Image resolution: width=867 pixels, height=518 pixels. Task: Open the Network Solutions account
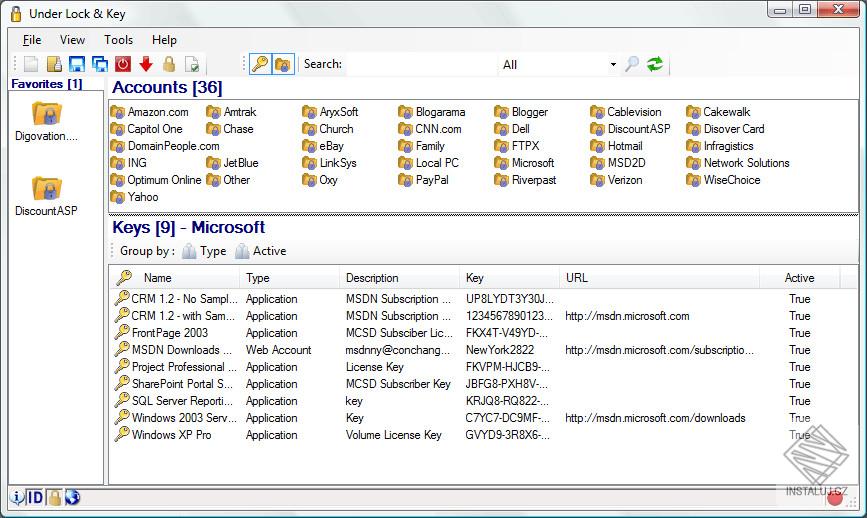coord(738,163)
